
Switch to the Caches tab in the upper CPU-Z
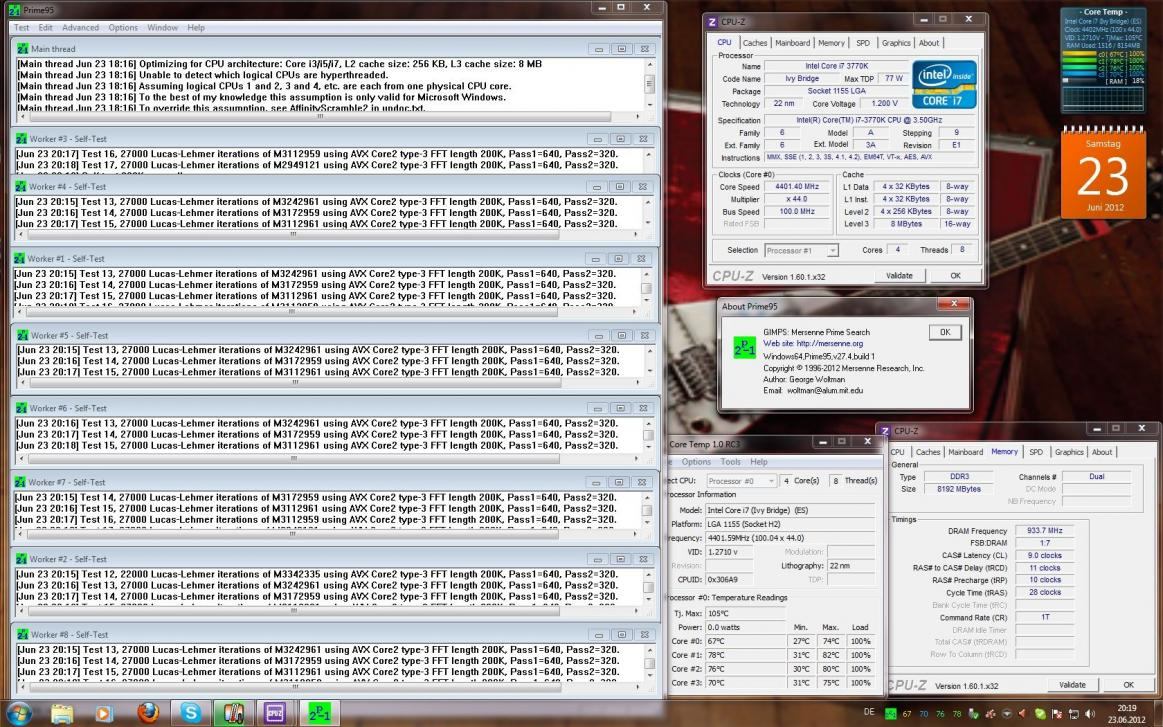754,43
